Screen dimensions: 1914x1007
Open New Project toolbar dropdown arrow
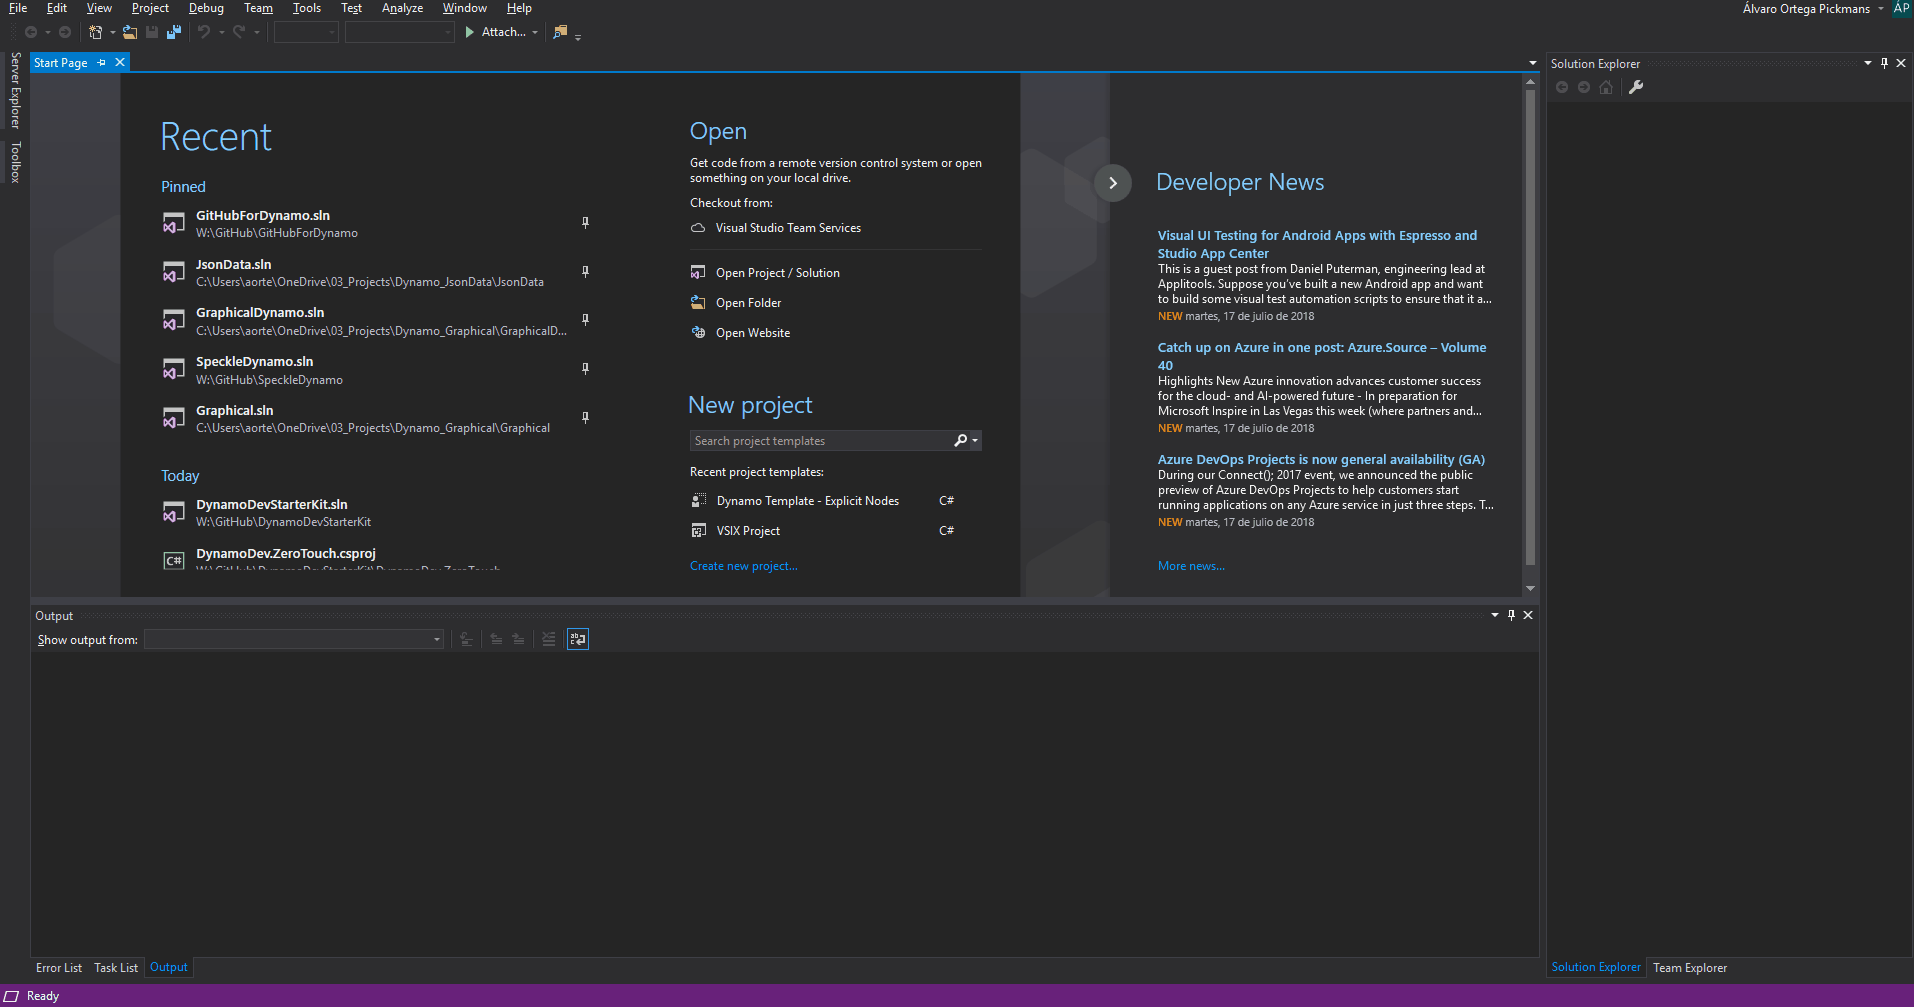(x=112, y=32)
